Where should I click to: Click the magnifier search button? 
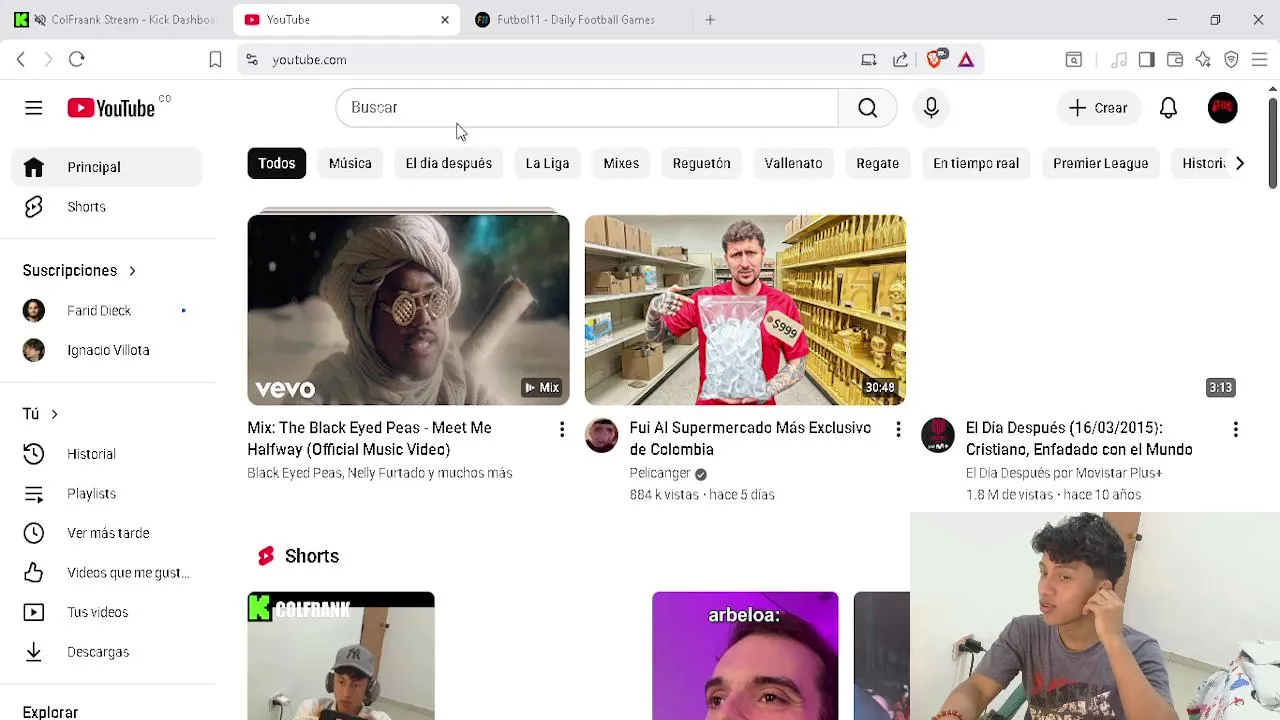pos(867,108)
